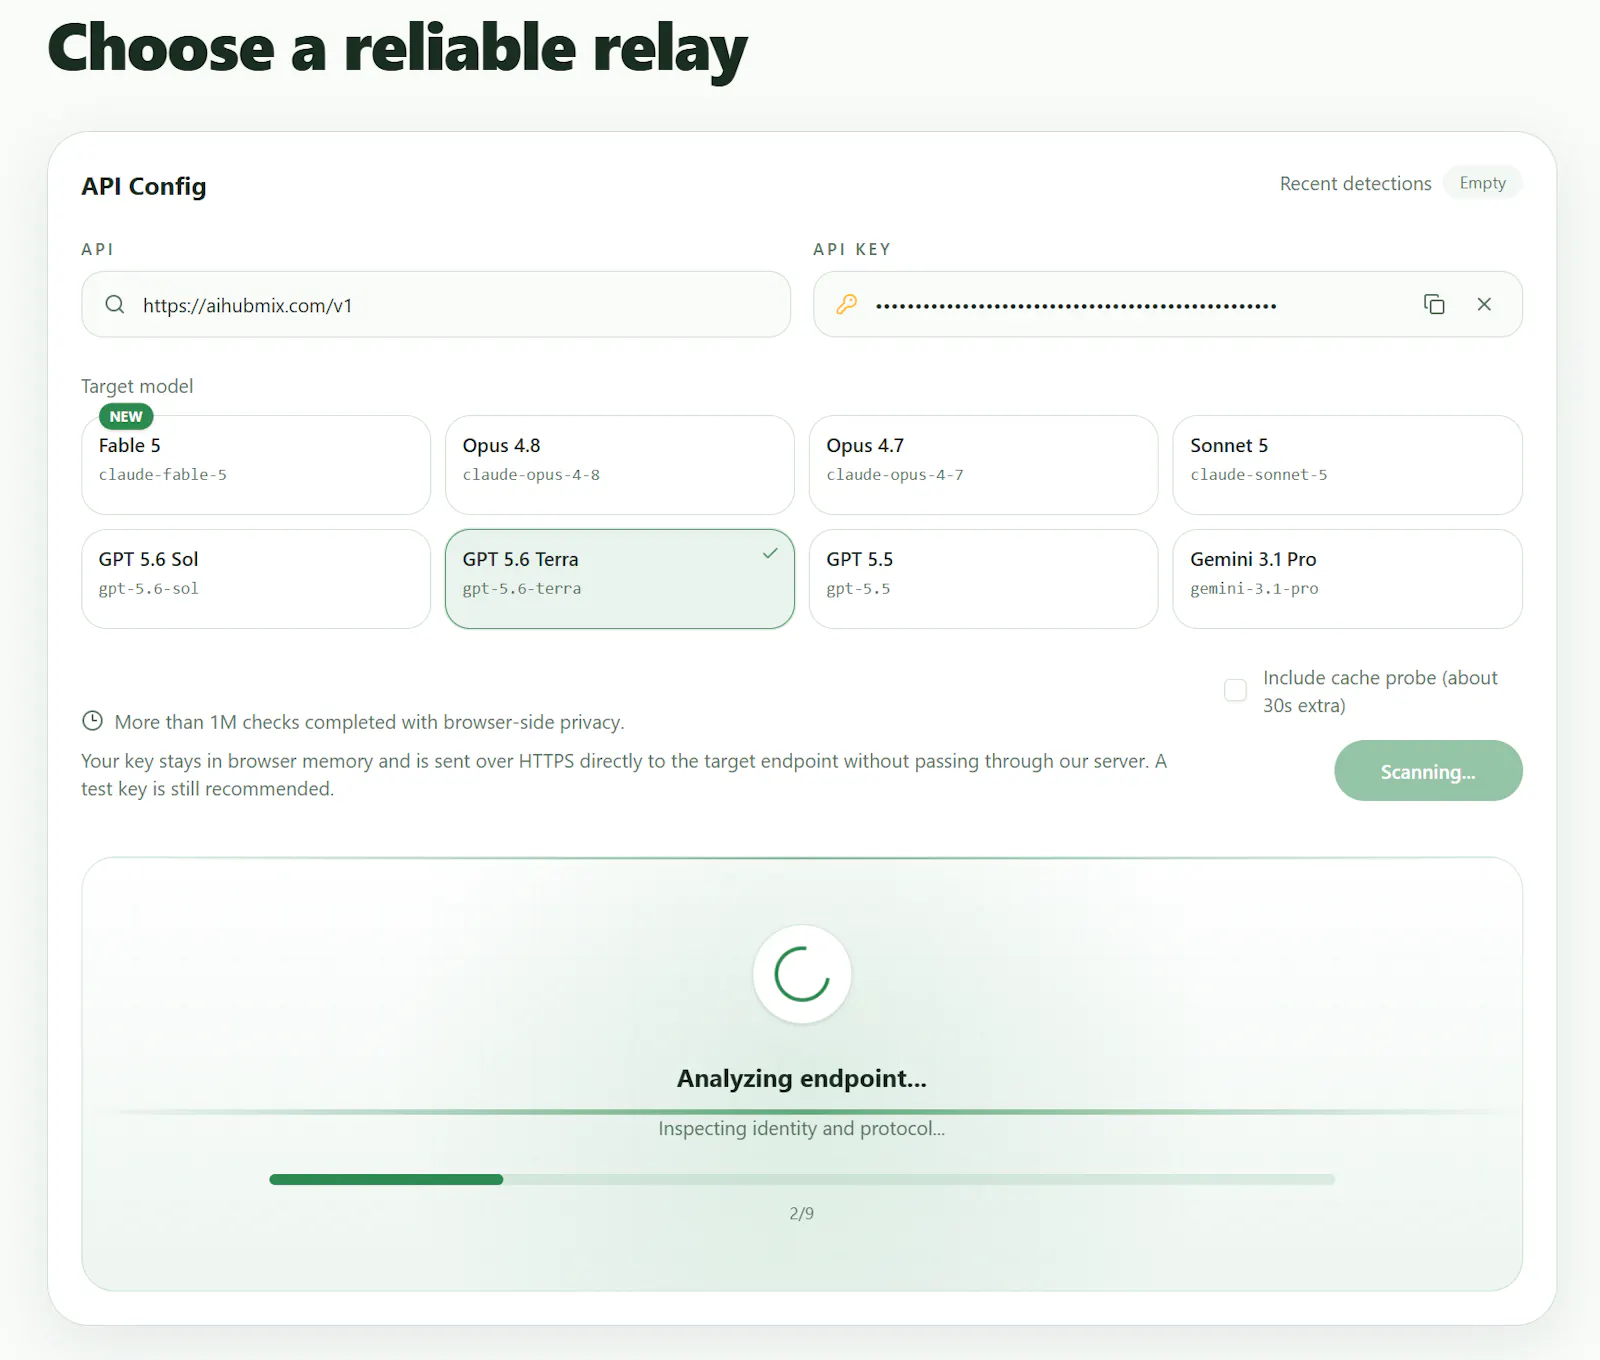Click the gpt-5.5 model ID text
The image size is (1600, 1360).
click(858, 589)
